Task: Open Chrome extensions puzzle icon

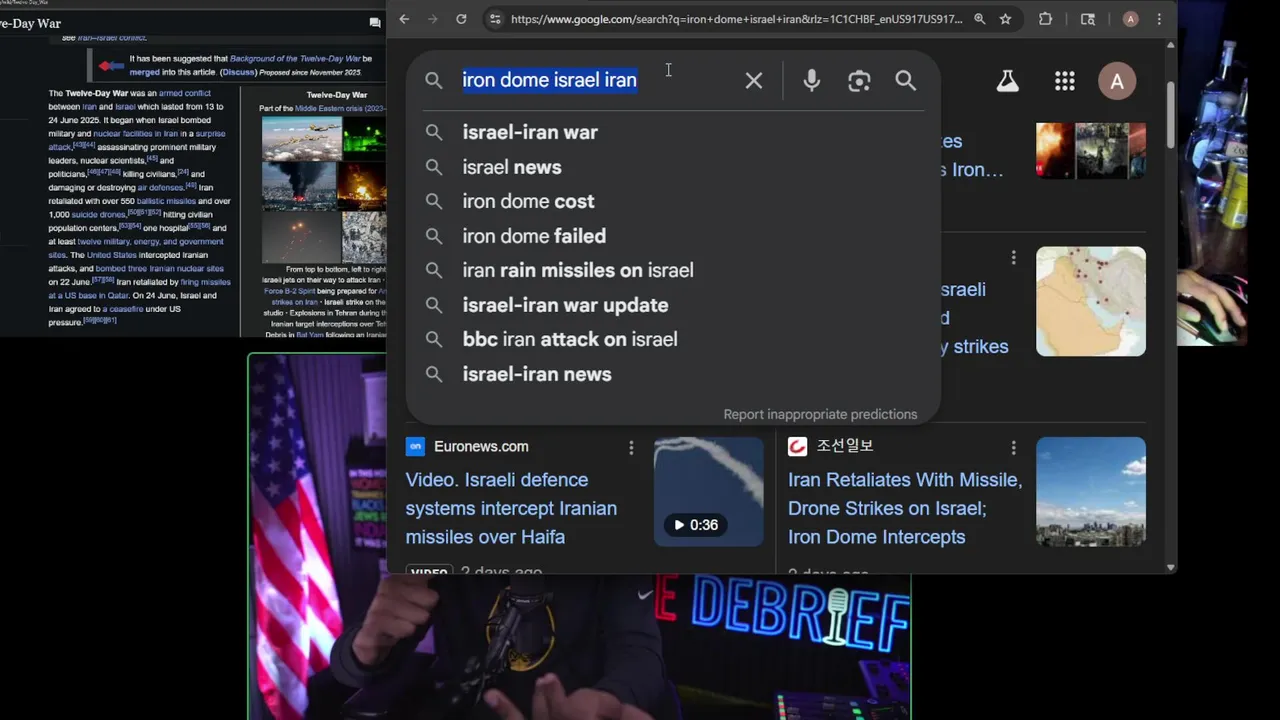Action: [x=1046, y=19]
